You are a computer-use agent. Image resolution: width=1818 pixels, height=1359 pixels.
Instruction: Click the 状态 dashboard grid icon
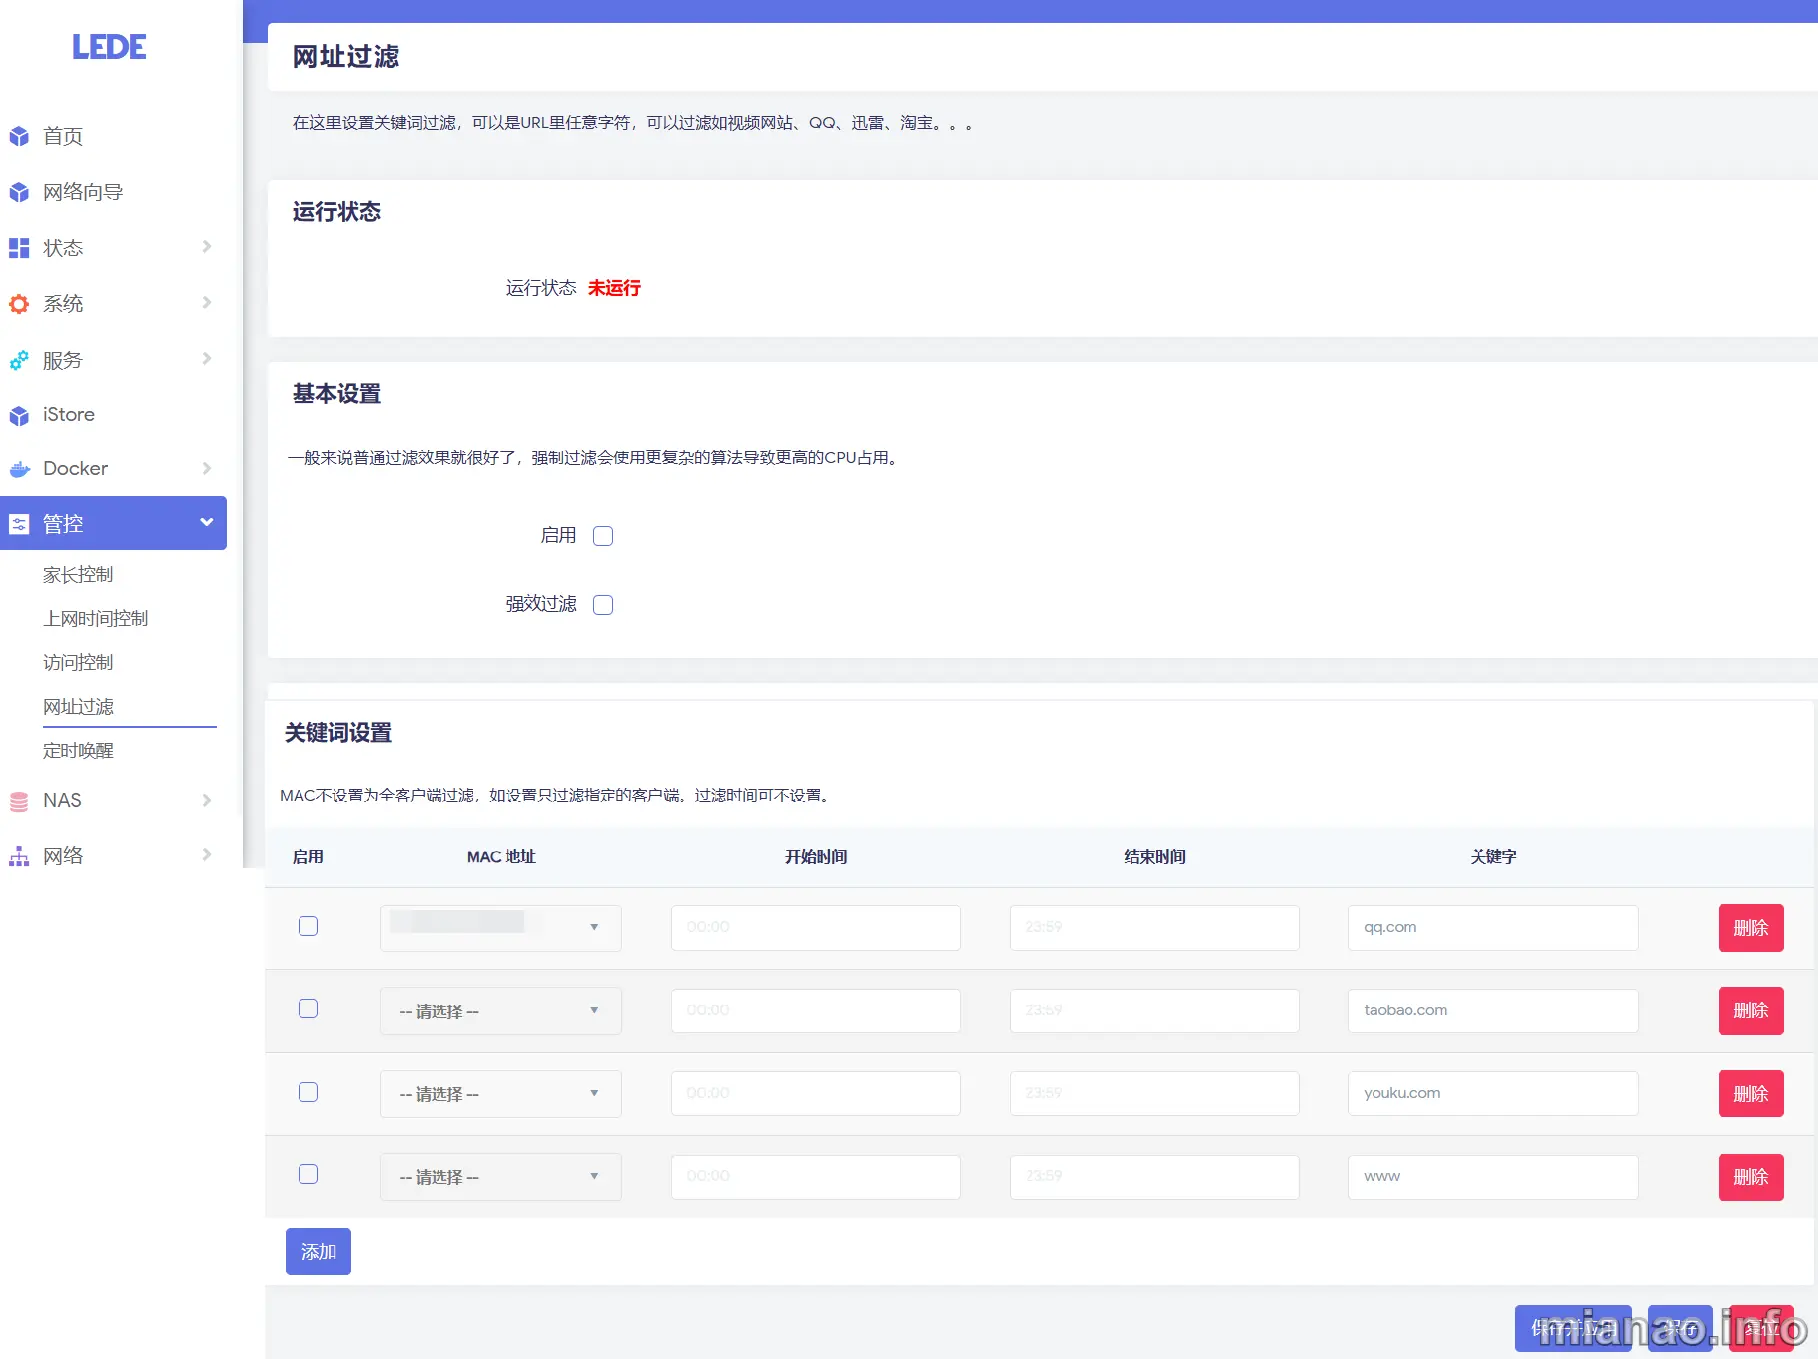coord(19,248)
